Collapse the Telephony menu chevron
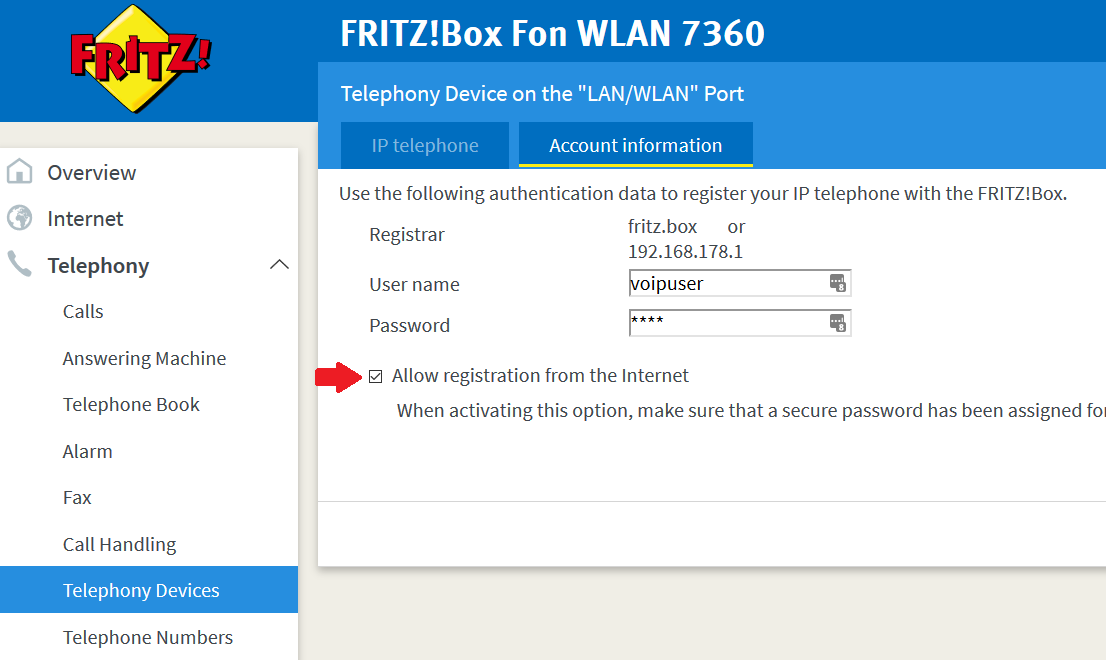This screenshot has height=660, width=1106. 280,265
